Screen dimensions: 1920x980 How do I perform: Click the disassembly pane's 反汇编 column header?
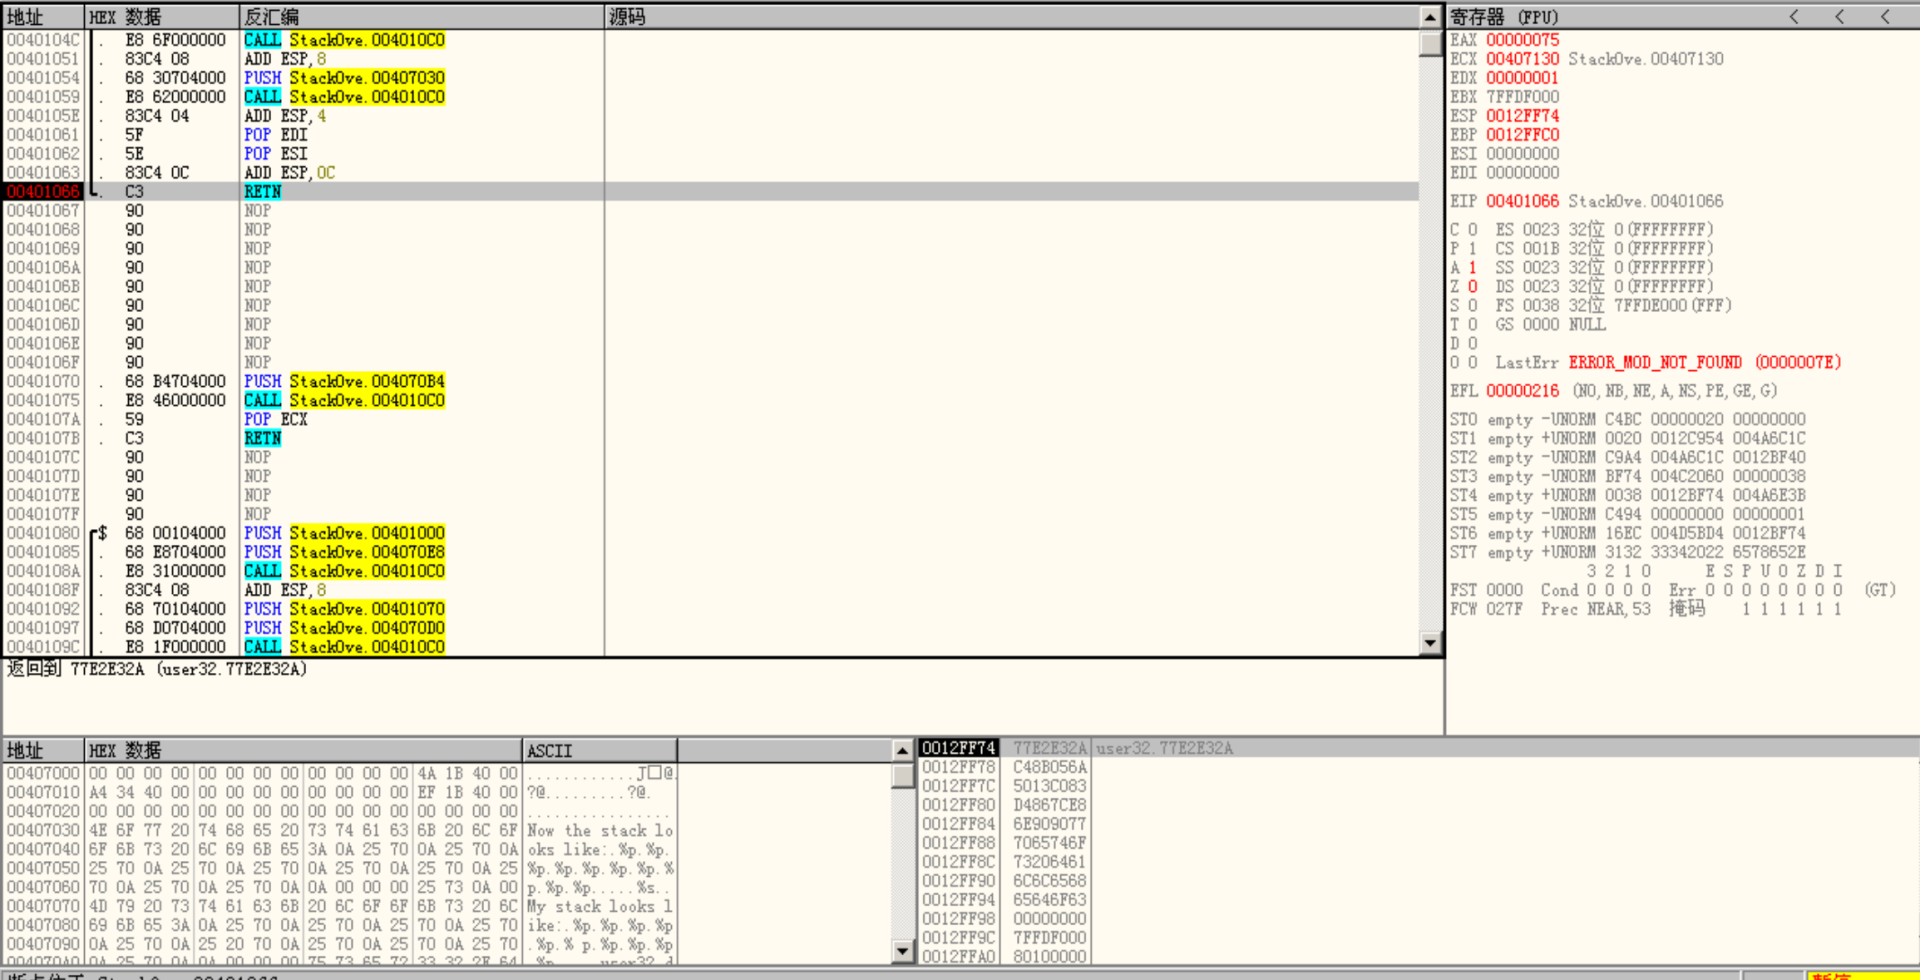[422, 17]
